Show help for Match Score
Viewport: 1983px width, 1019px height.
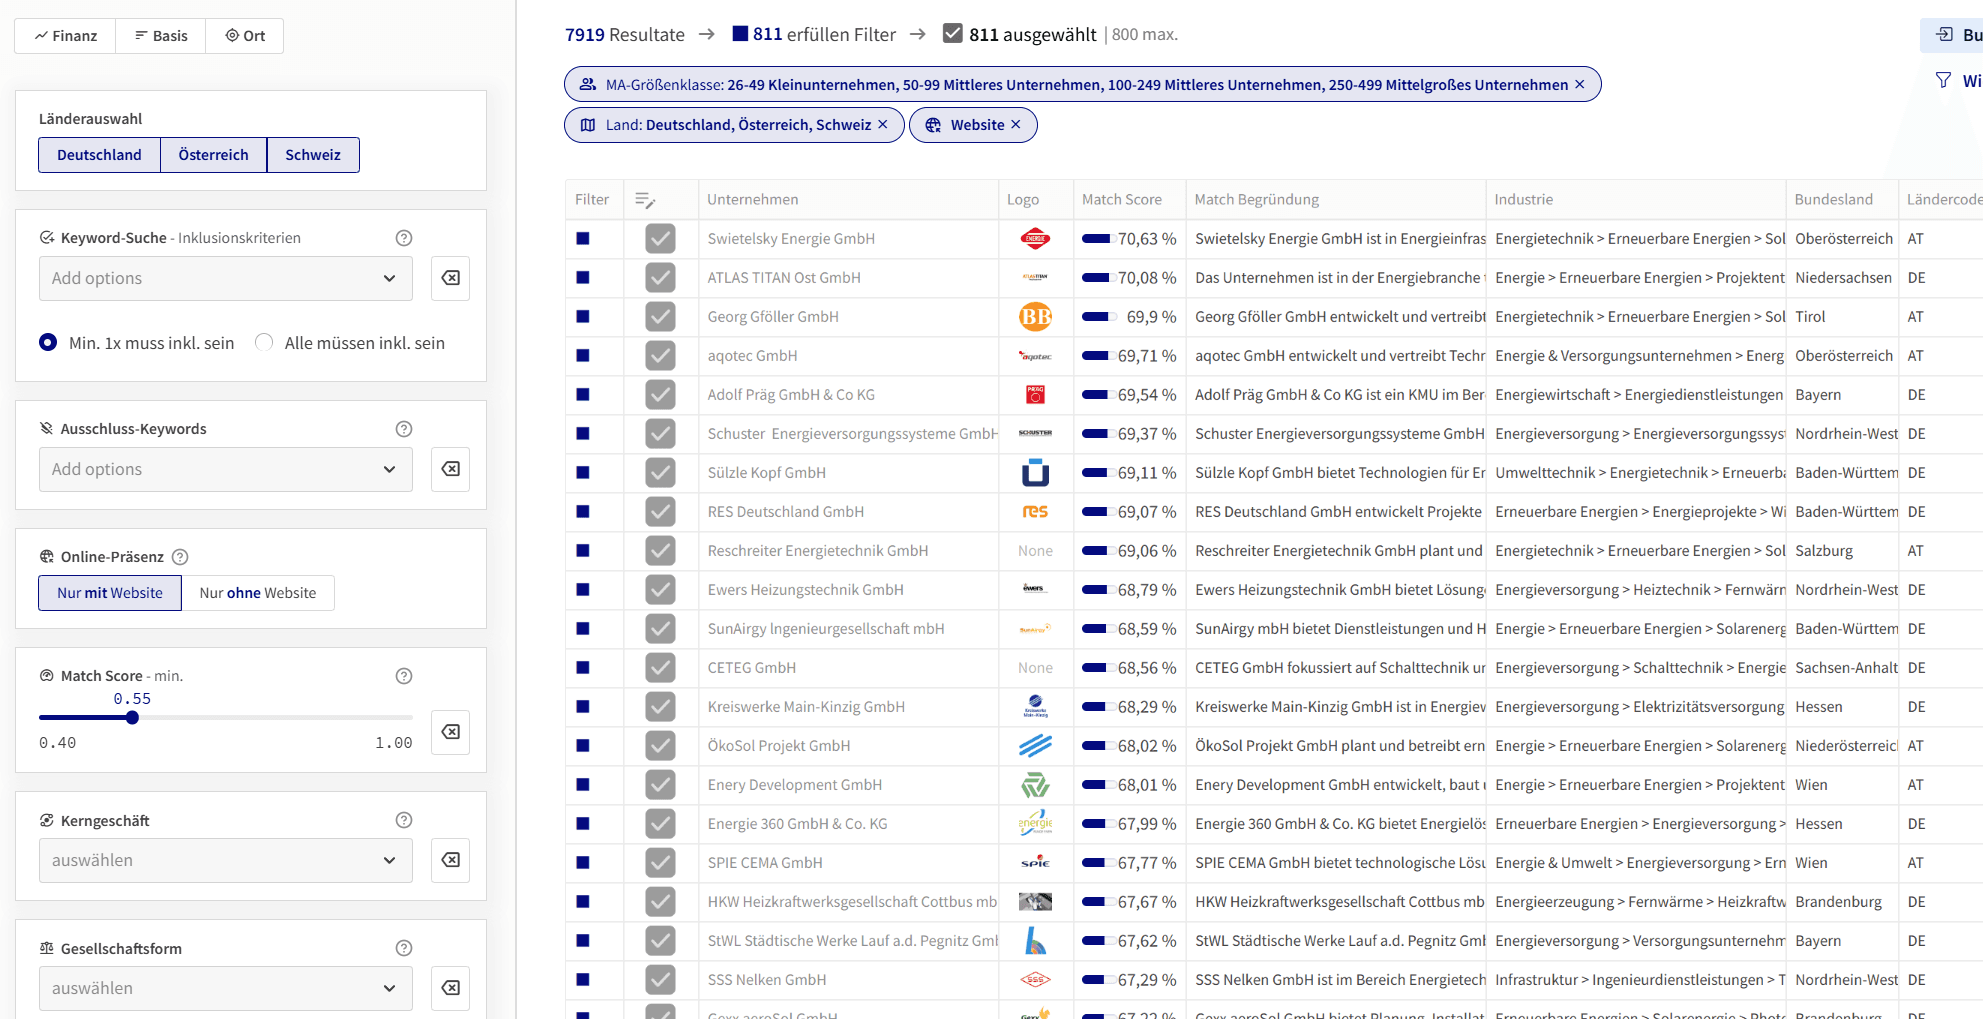pos(404,676)
